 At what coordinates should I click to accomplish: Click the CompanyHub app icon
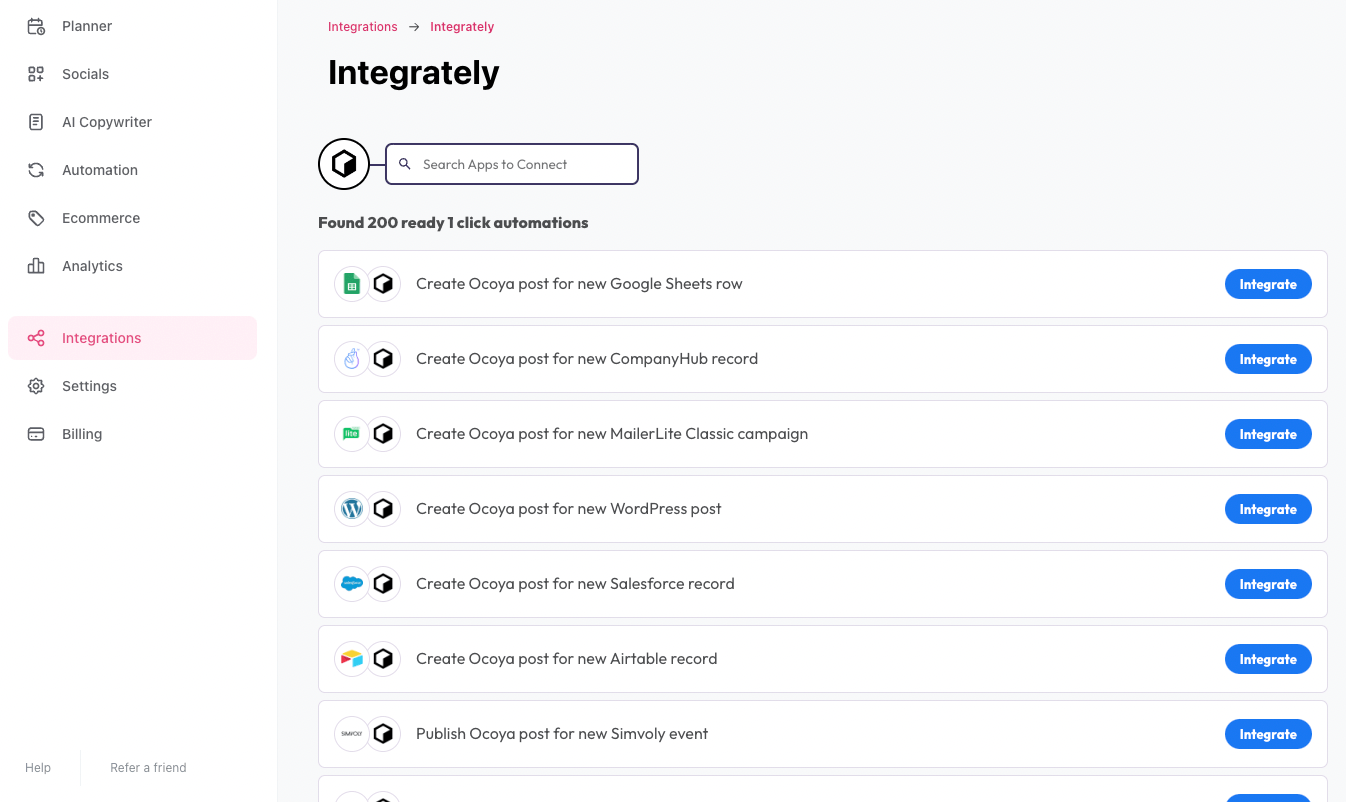351,359
